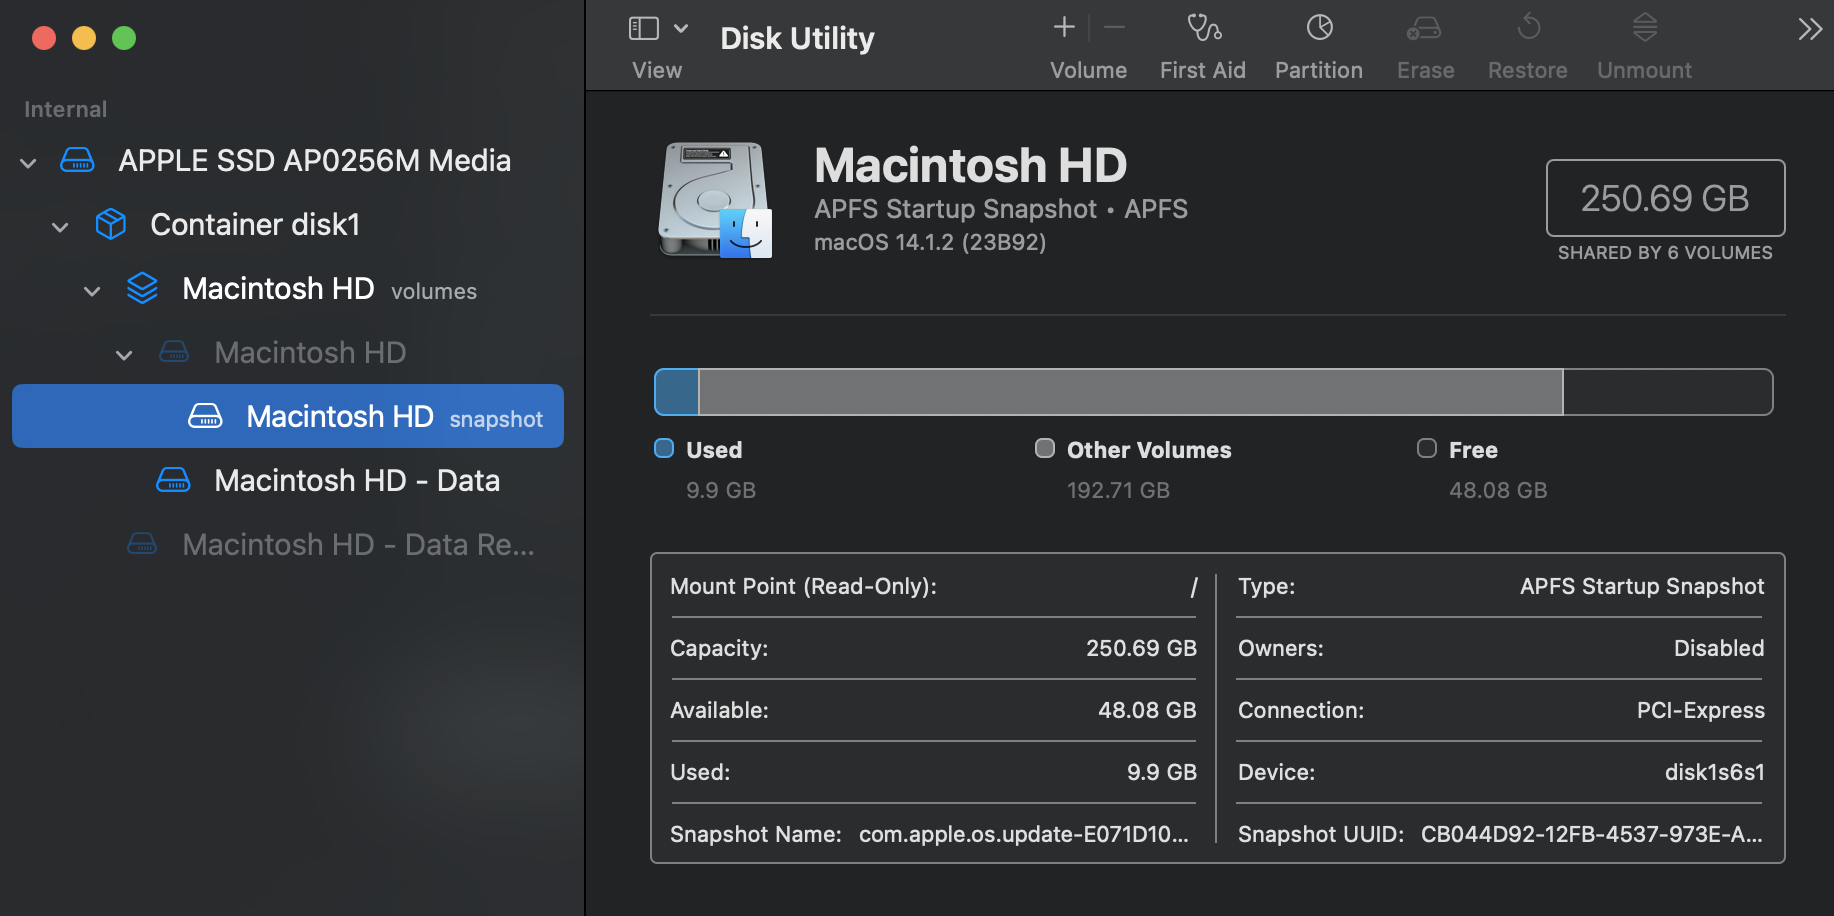Image resolution: width=1834 pixels, height=916 pixels.
Task: Click the blue Used segment of usage bar
Action: click(x=677, y=392)
